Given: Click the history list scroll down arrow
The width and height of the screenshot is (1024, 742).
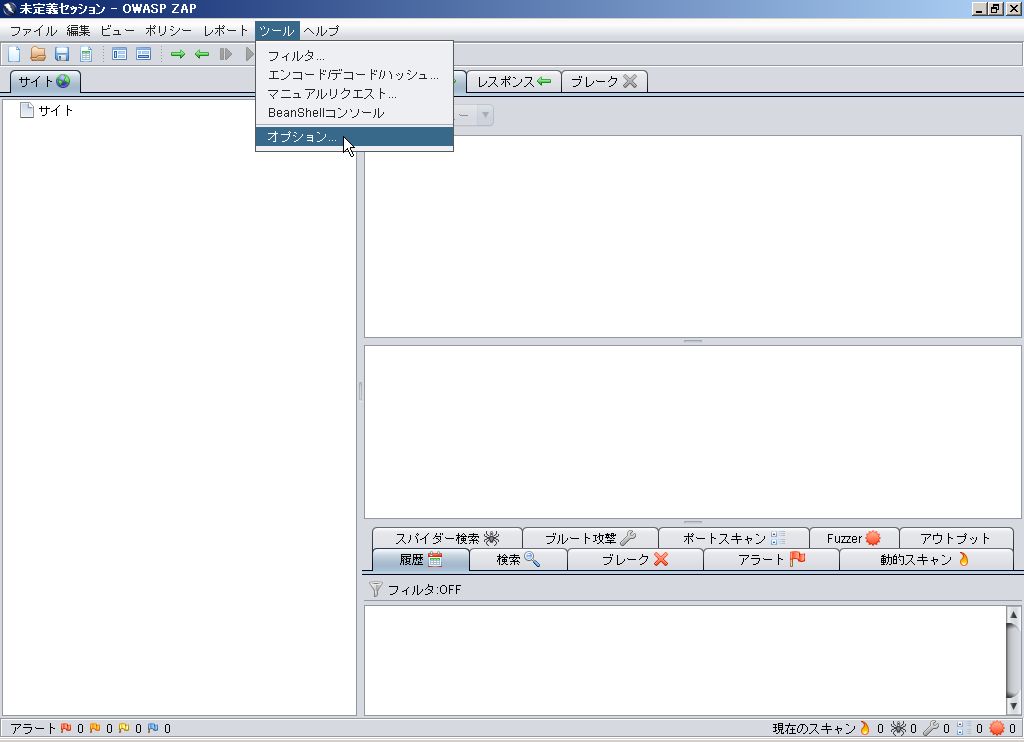Looking at the screenshot, I should pyautogui.click(x=1014, y=706).
